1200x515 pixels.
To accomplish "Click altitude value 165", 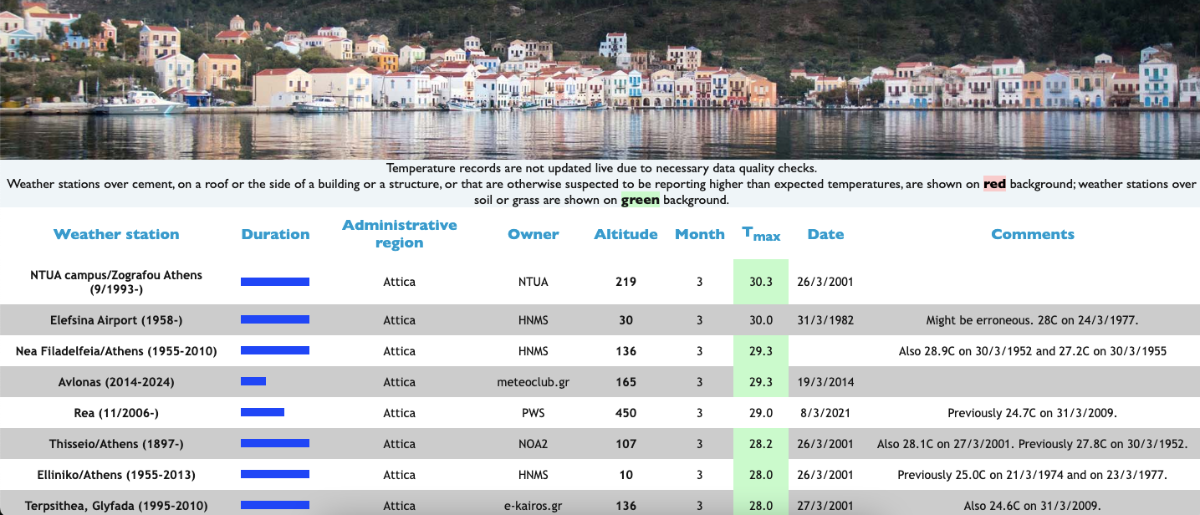I will coord(626,382).
